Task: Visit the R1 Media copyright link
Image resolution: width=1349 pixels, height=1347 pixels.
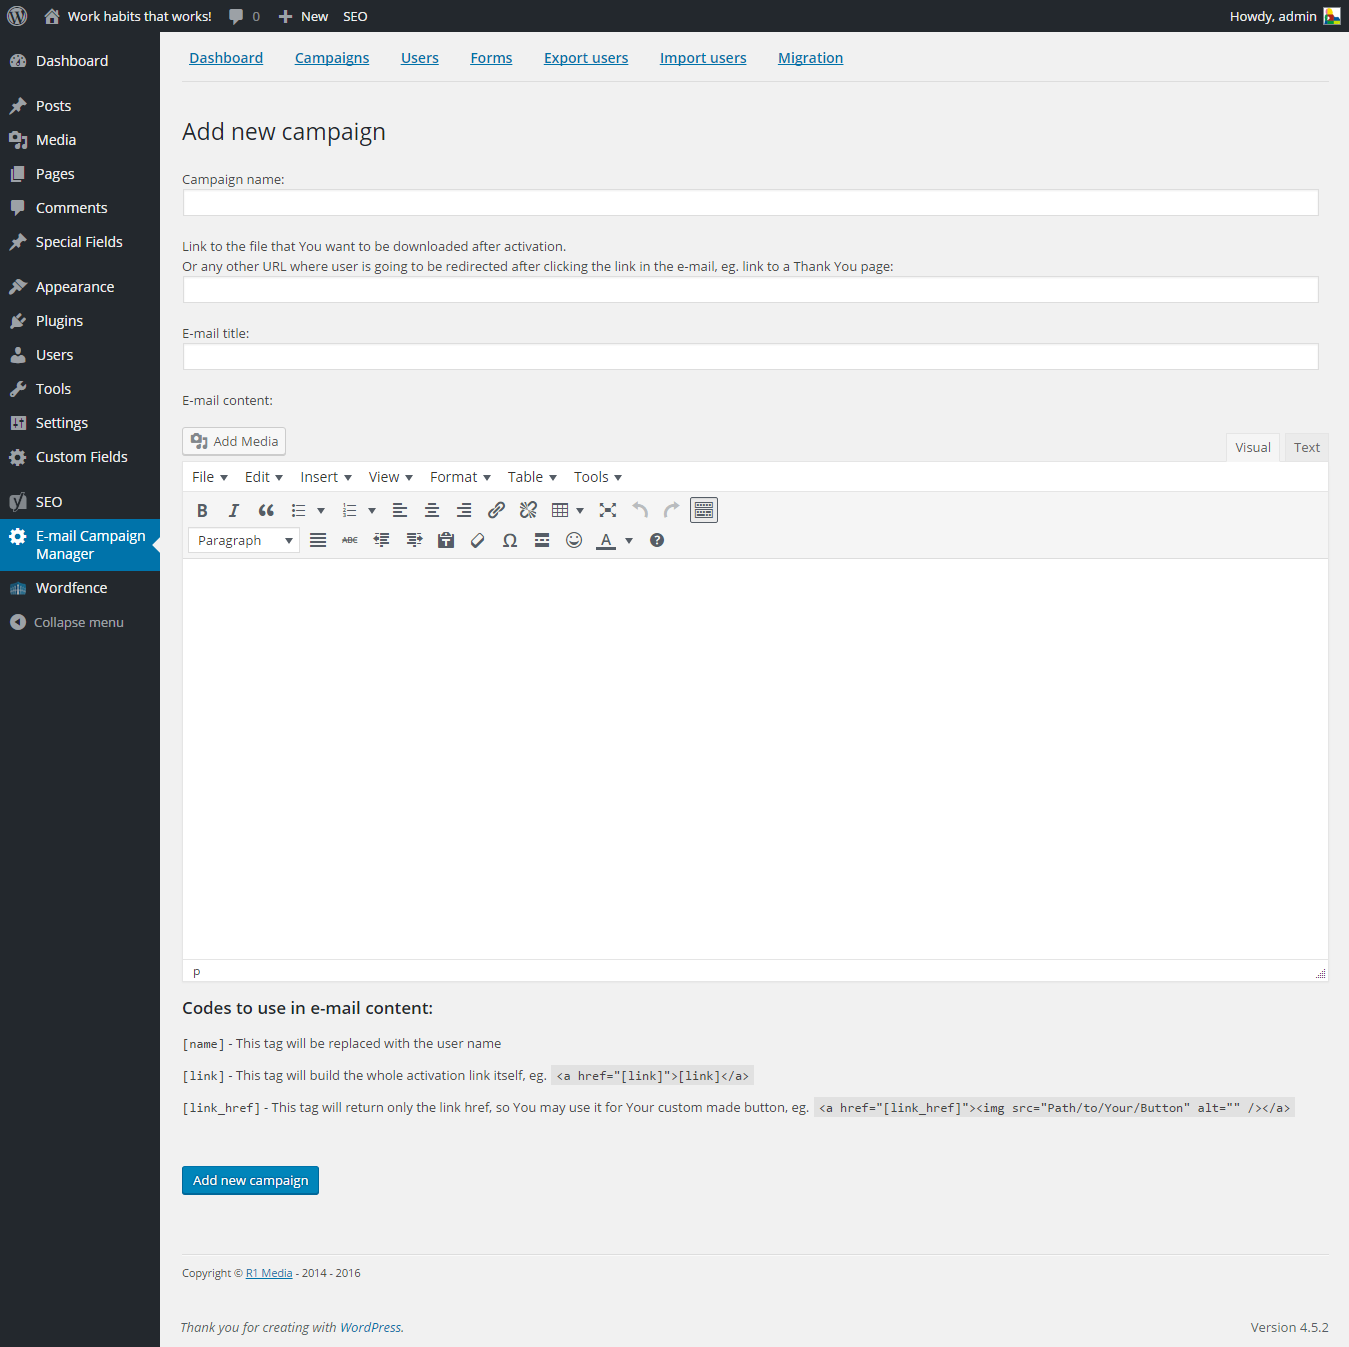Action: [x=269, y=1273]
